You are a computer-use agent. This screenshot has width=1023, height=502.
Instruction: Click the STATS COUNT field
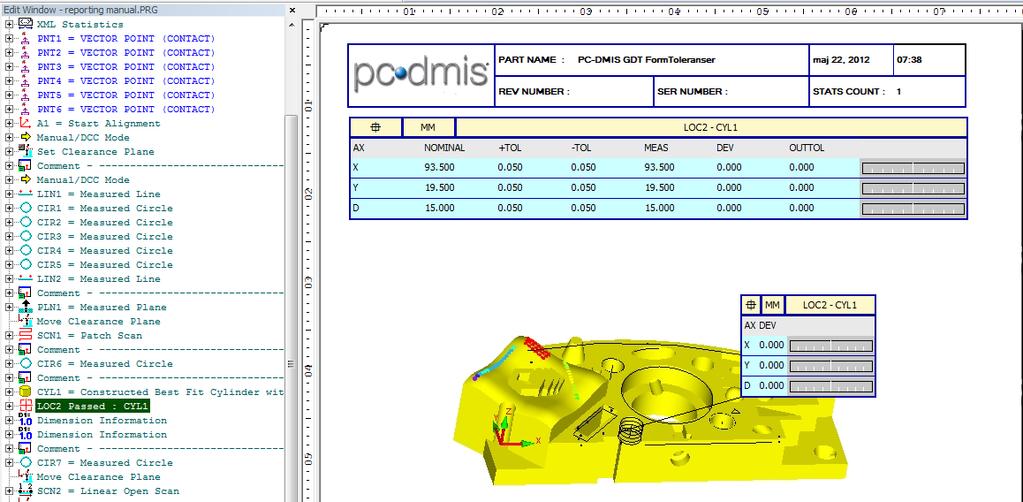point(887,91)
